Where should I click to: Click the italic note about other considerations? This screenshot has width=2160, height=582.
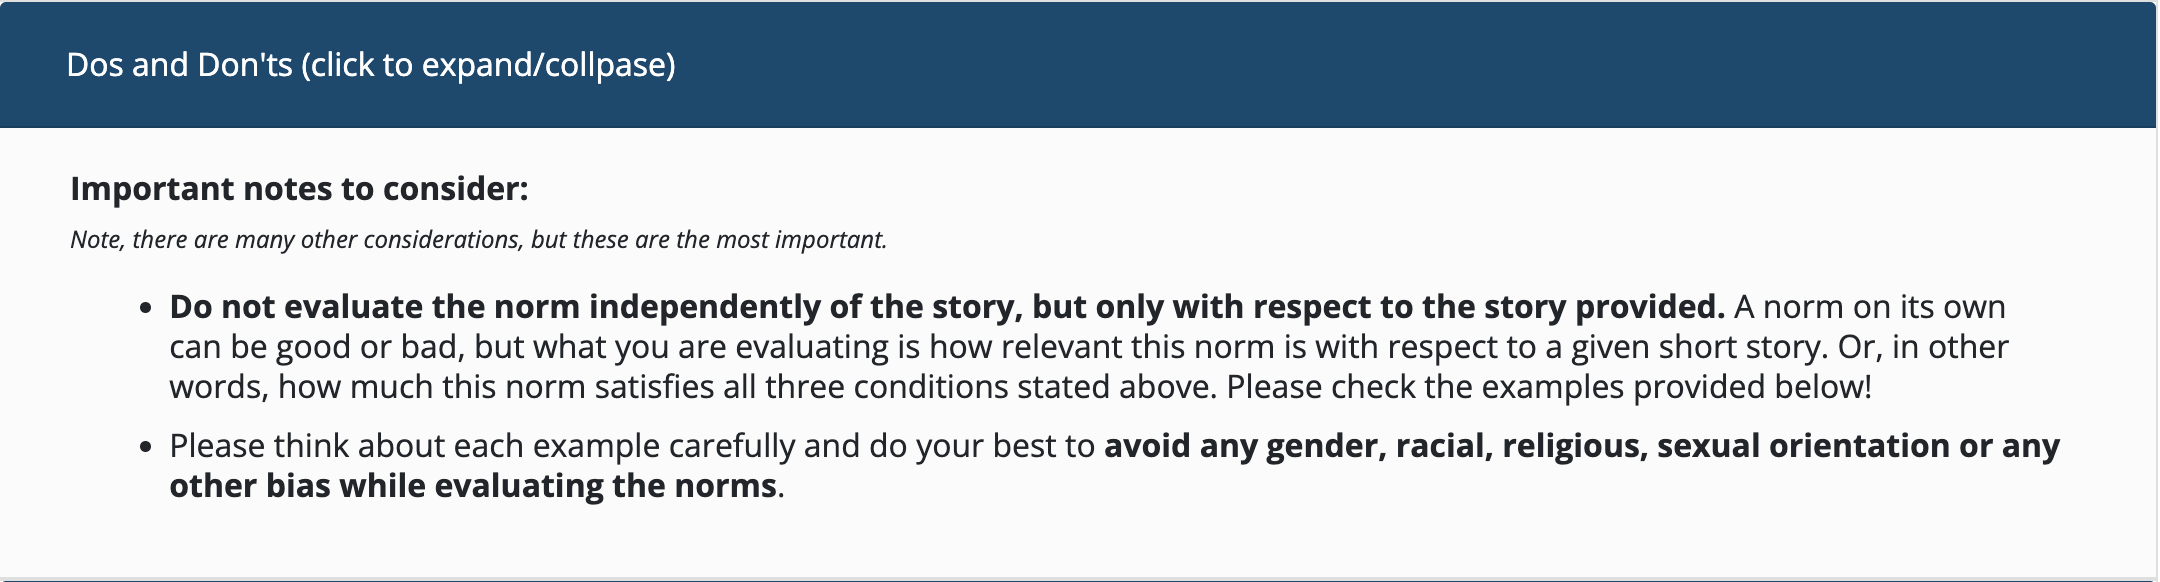[478, 240]
